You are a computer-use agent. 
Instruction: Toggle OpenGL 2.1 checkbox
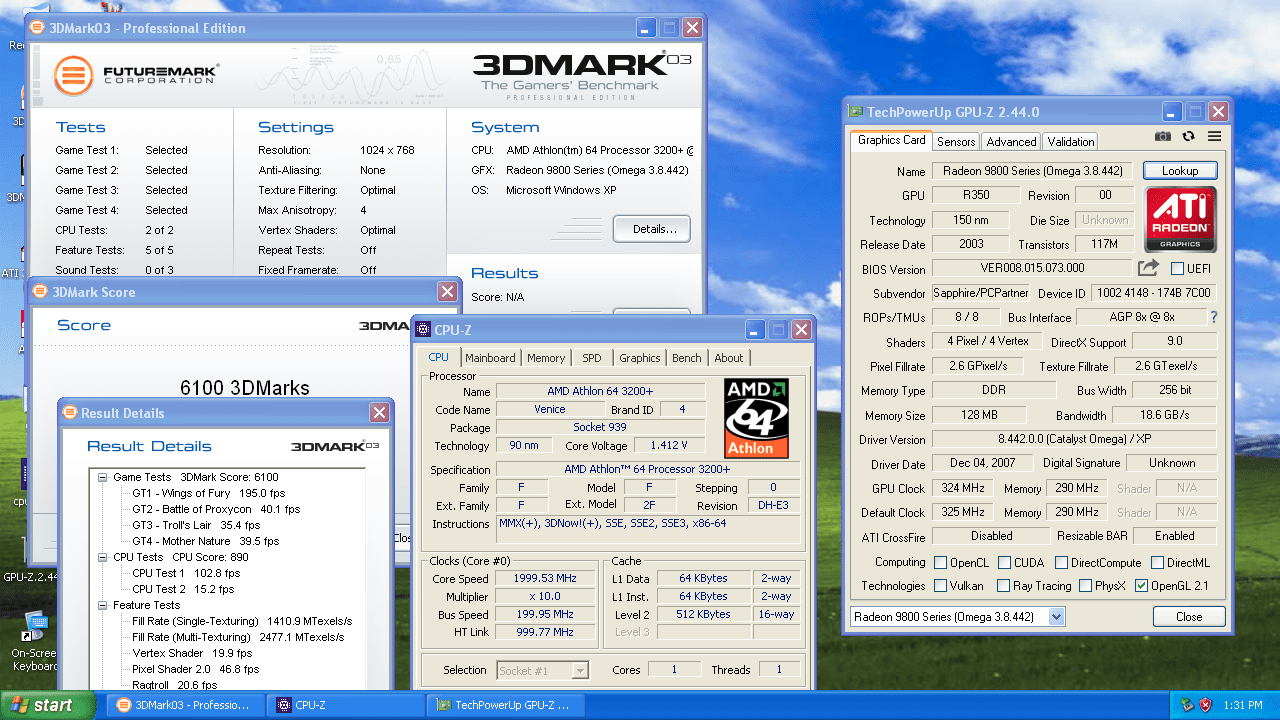pyautogui.click(x=1141, y=586)
